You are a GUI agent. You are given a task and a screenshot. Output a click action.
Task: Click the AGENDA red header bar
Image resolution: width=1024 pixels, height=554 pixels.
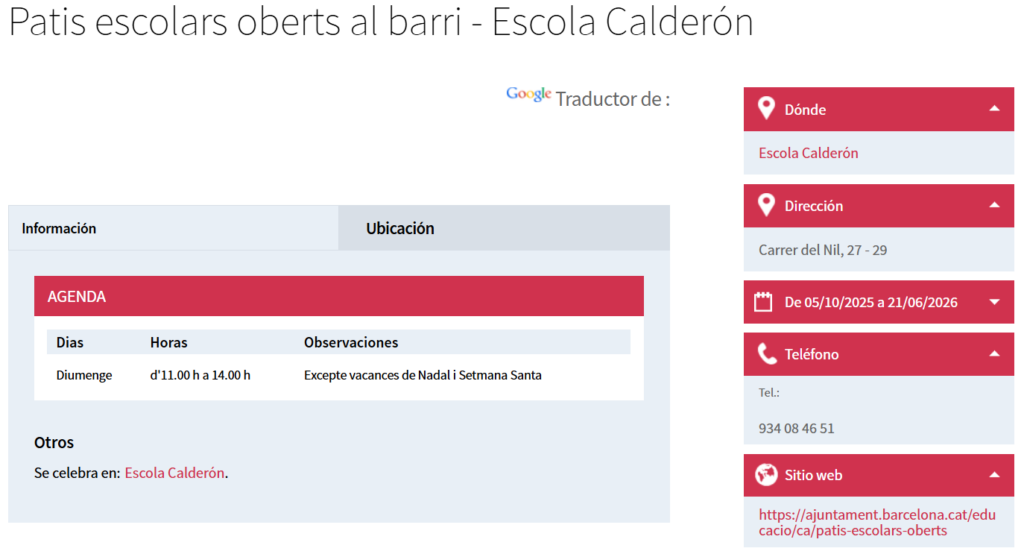tap(338, 297)
